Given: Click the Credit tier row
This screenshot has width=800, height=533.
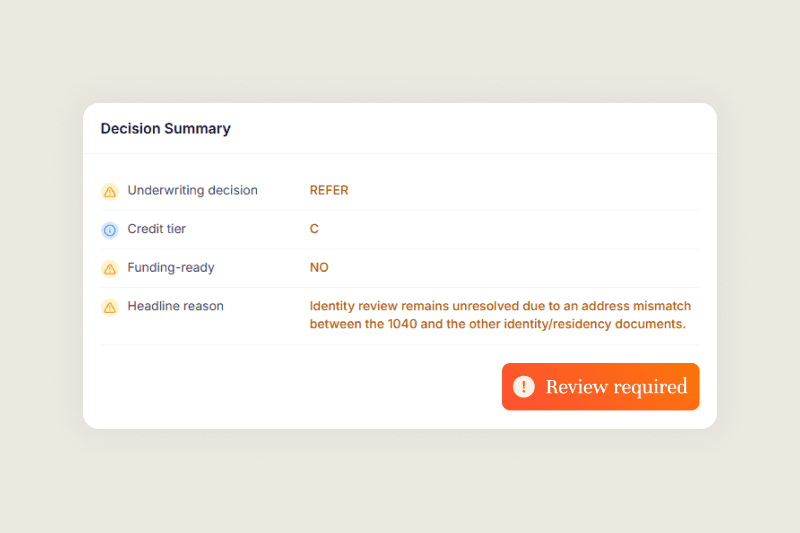Looking at the screenshot, I should 400,230.
